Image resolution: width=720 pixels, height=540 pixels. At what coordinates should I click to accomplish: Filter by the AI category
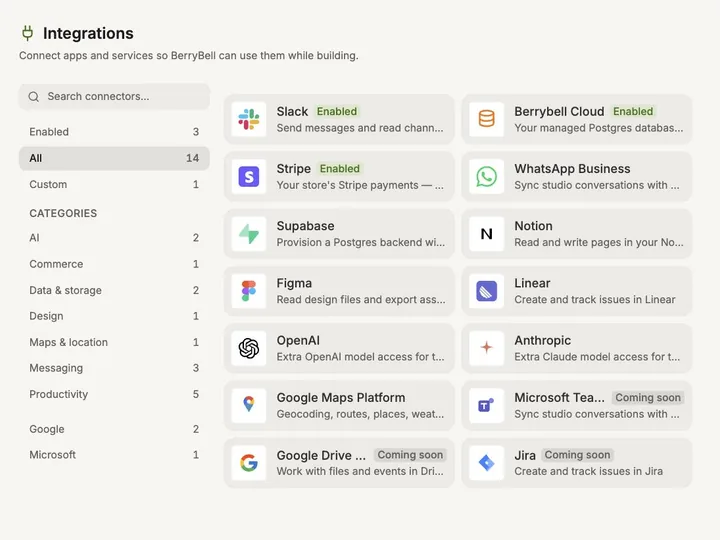[114, 238]
